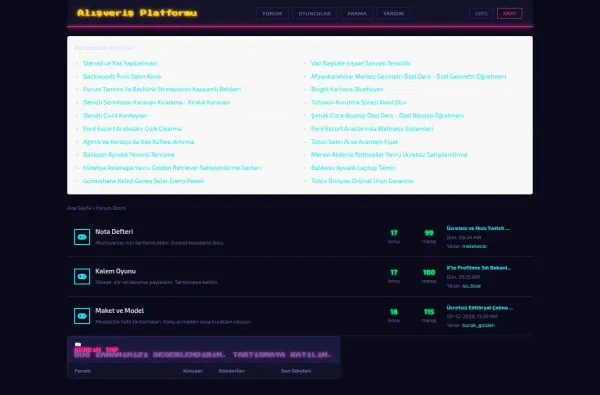Viewport: 600px width, 395px height.
Task: Click the Kalem Oyunu forum icon
Action: tap(82, 276)
